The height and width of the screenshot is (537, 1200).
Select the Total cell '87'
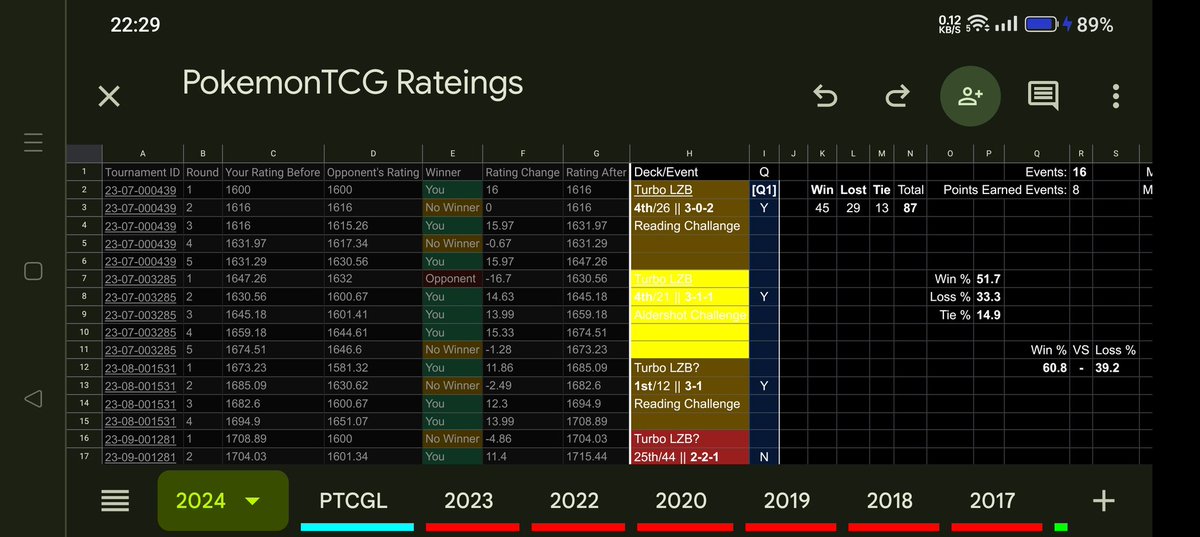coord(911,208)
